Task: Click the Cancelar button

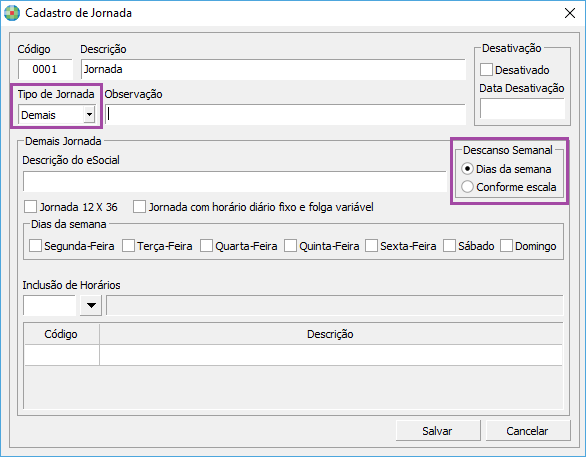Action: 528,431
